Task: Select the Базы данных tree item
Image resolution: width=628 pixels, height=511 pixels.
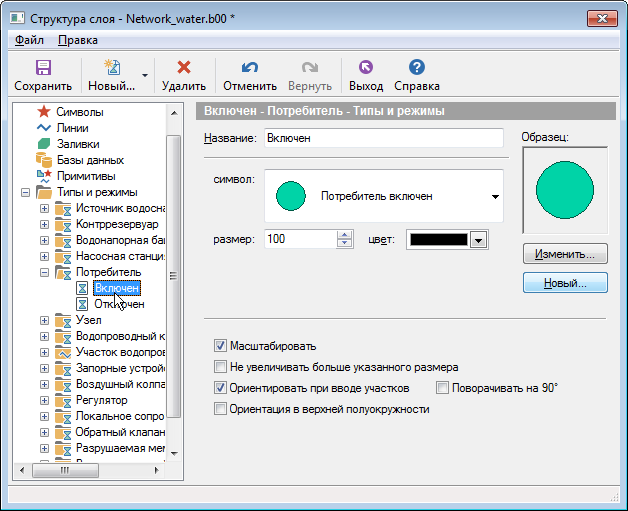Action: coord(89,160)
